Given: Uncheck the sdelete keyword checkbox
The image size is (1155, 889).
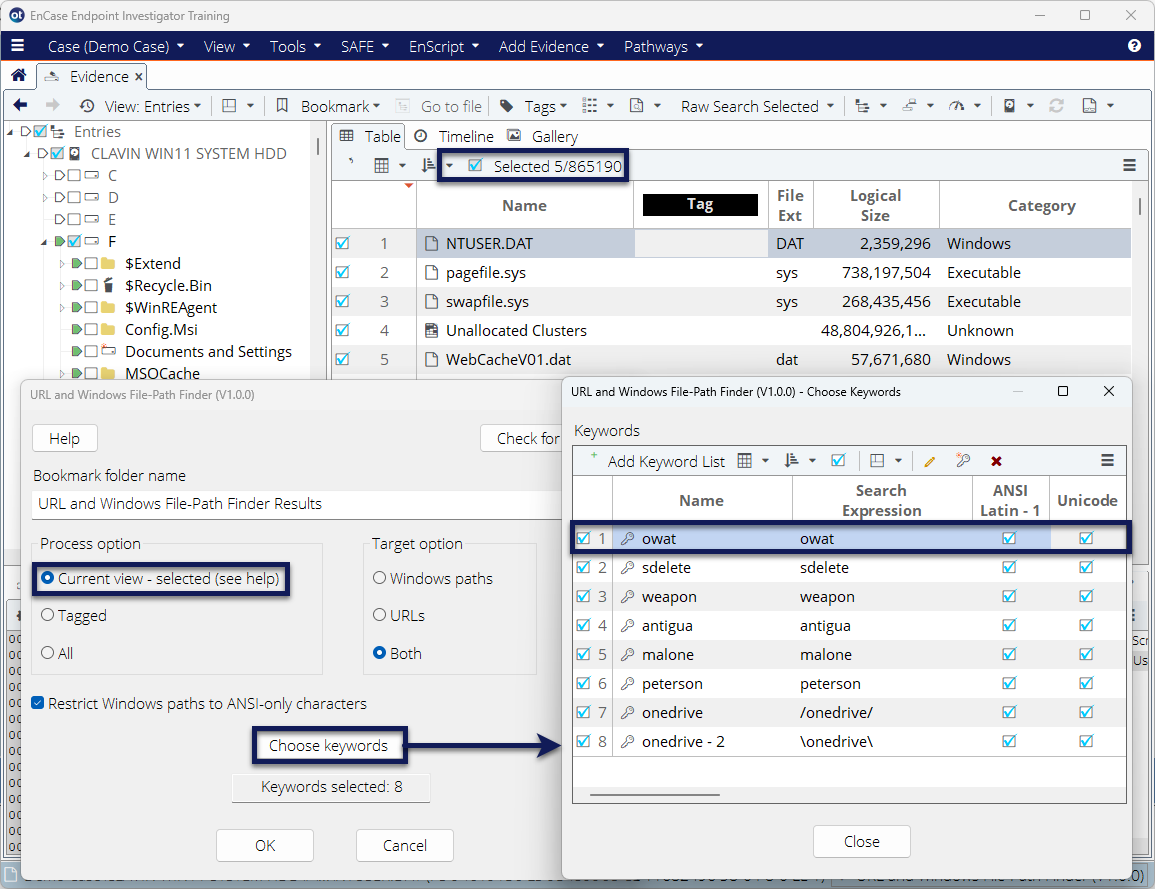Looking at the screenshot, I should tap(583, 567).
